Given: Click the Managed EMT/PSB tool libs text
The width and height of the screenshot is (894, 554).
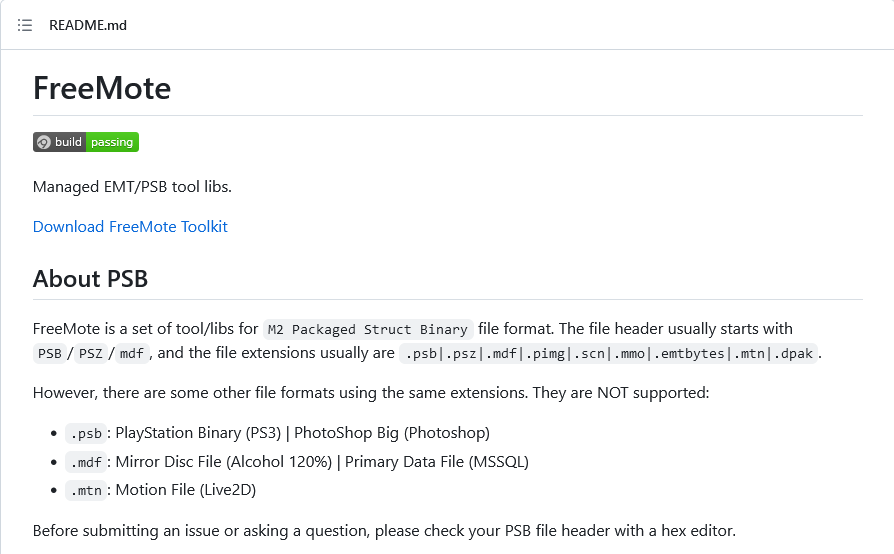Looking at the screenshot, I should pos(132,186).
